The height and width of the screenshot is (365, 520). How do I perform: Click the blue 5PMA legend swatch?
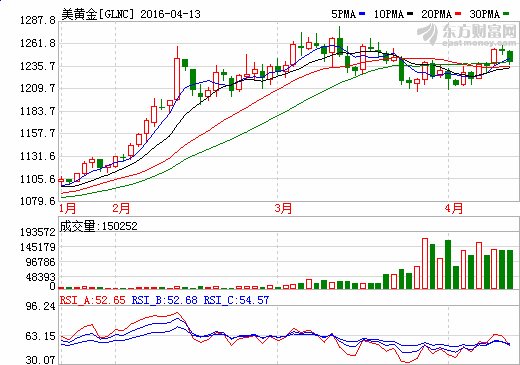(x=362, y=14)
